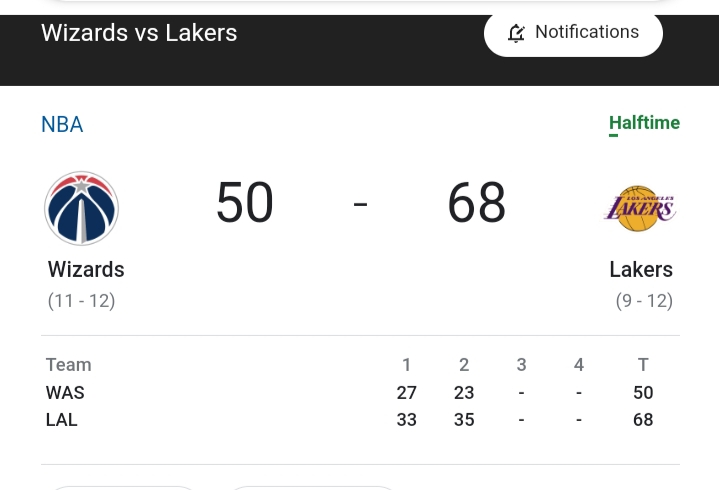Screen dimensions: 719x490
Task: Click the Lakers team logo
Action: [640, 209]
